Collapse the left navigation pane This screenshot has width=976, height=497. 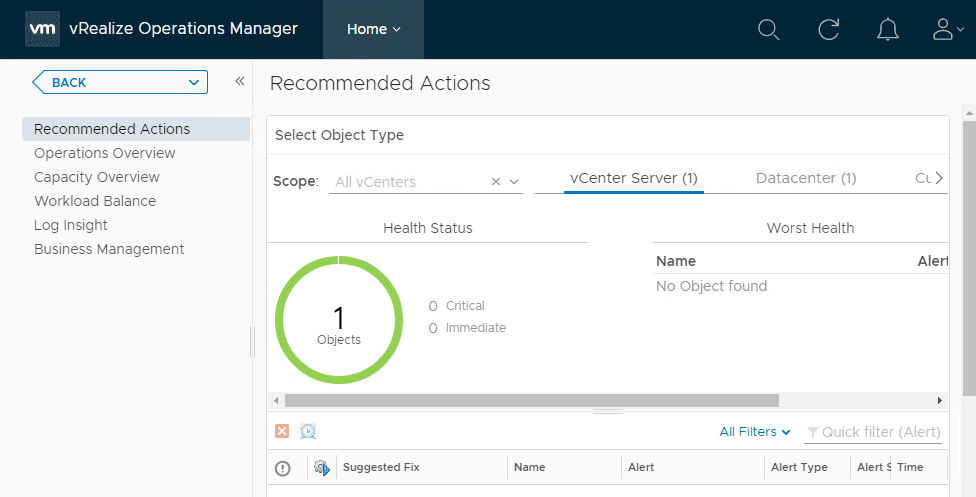(x=240, y=81)
